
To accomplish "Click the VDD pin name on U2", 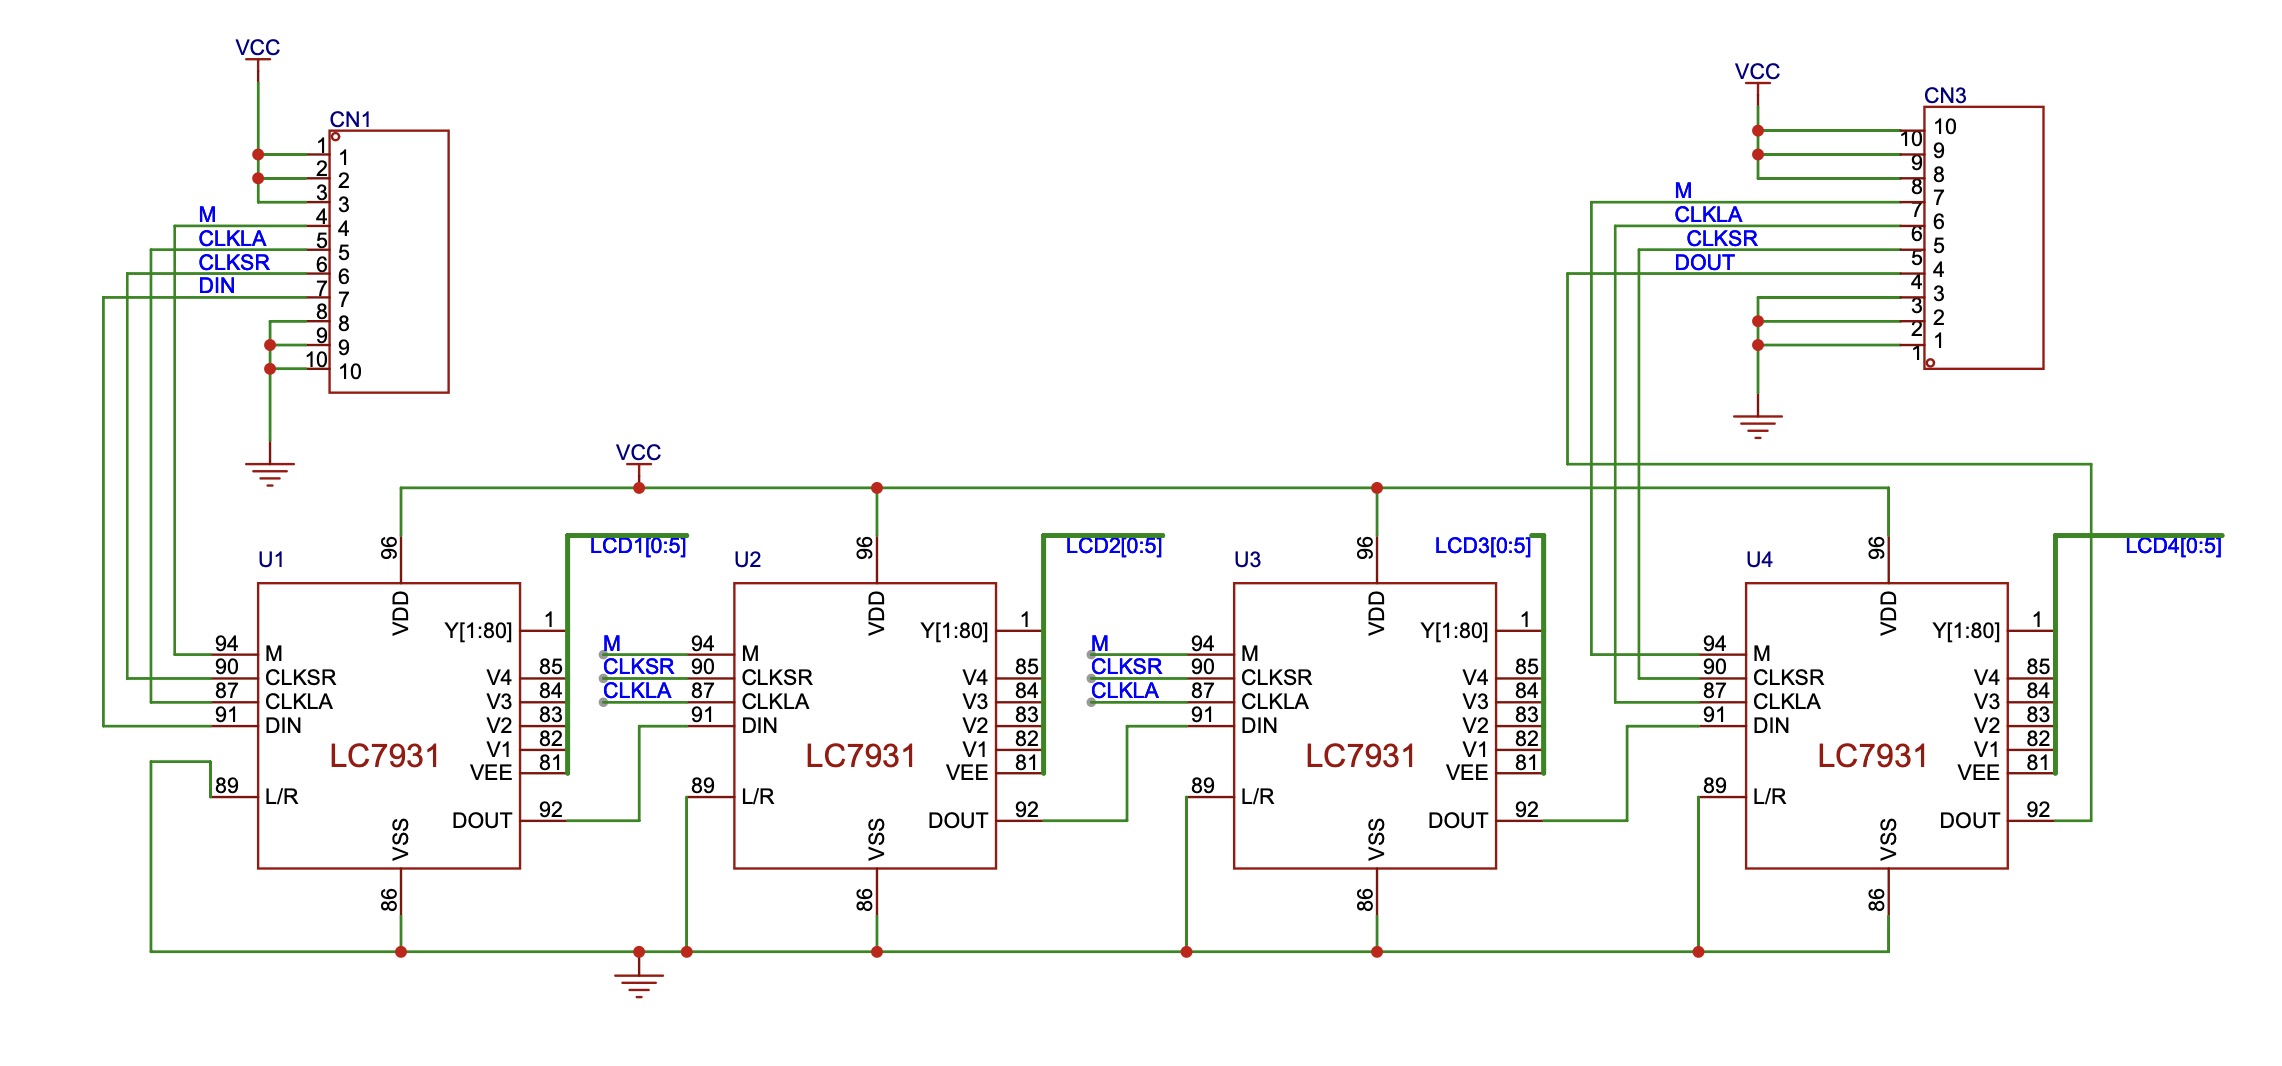I will tap(877, 613).
